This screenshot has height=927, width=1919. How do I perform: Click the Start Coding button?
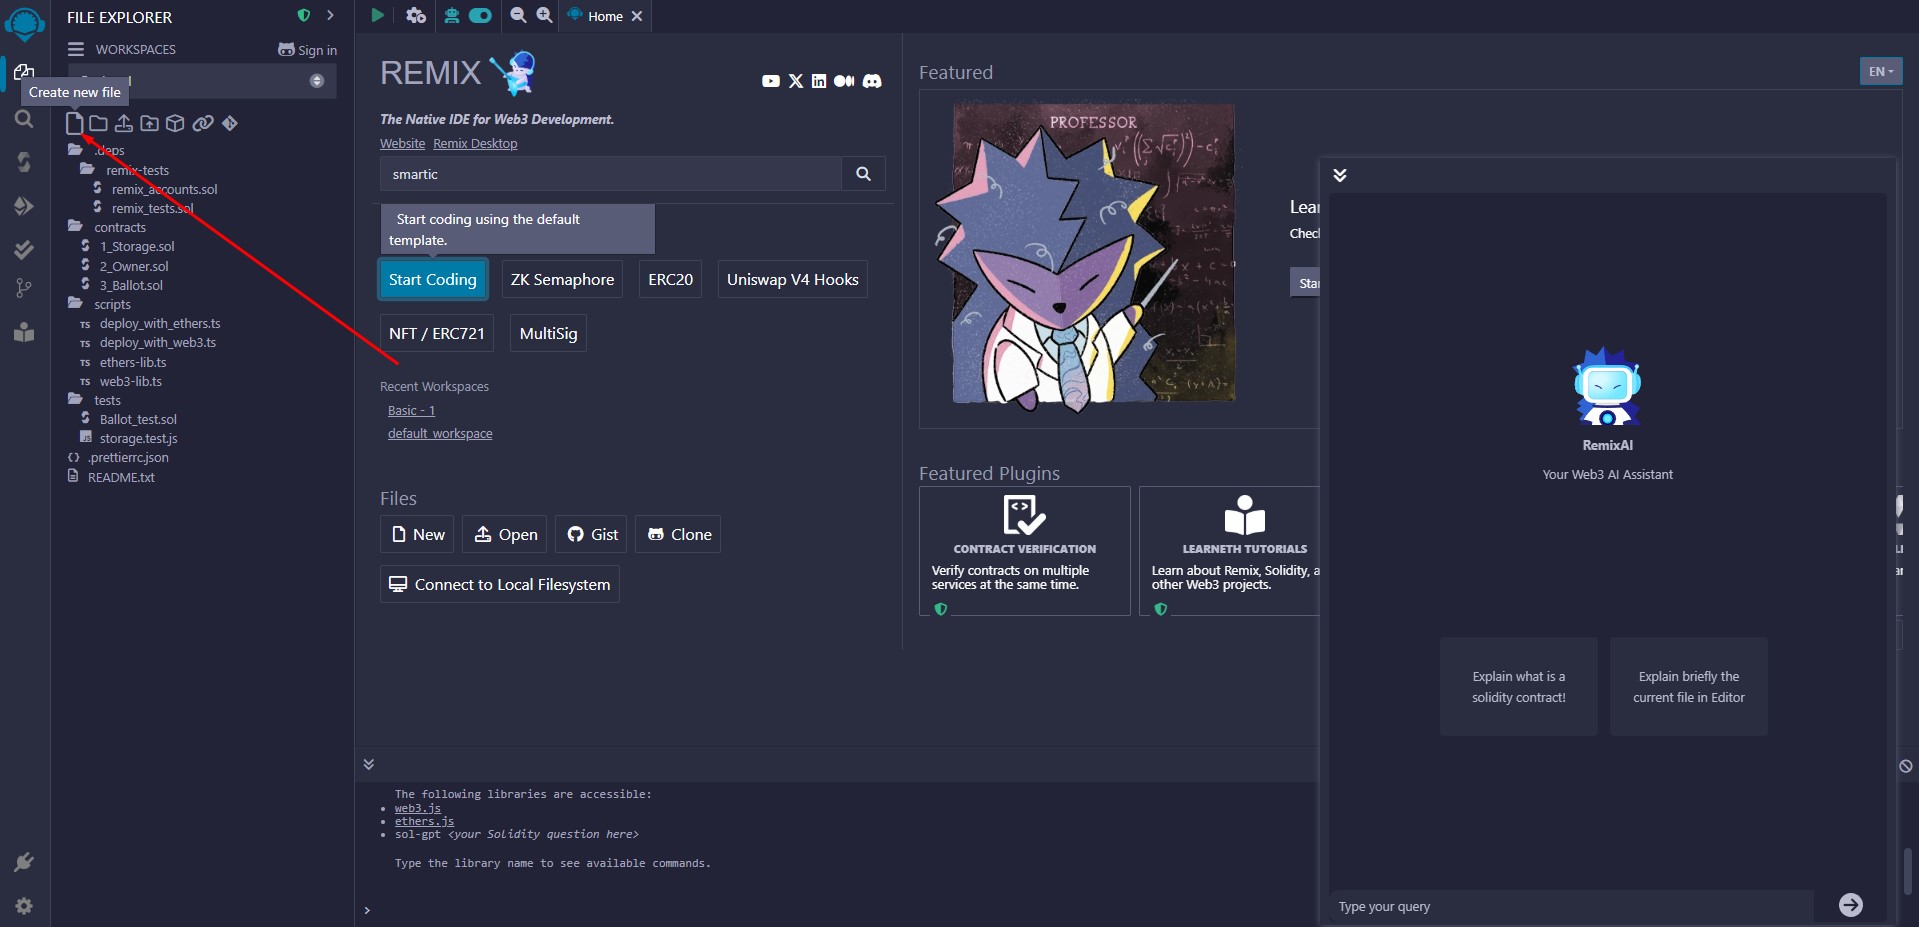click(x=432, y=280)
